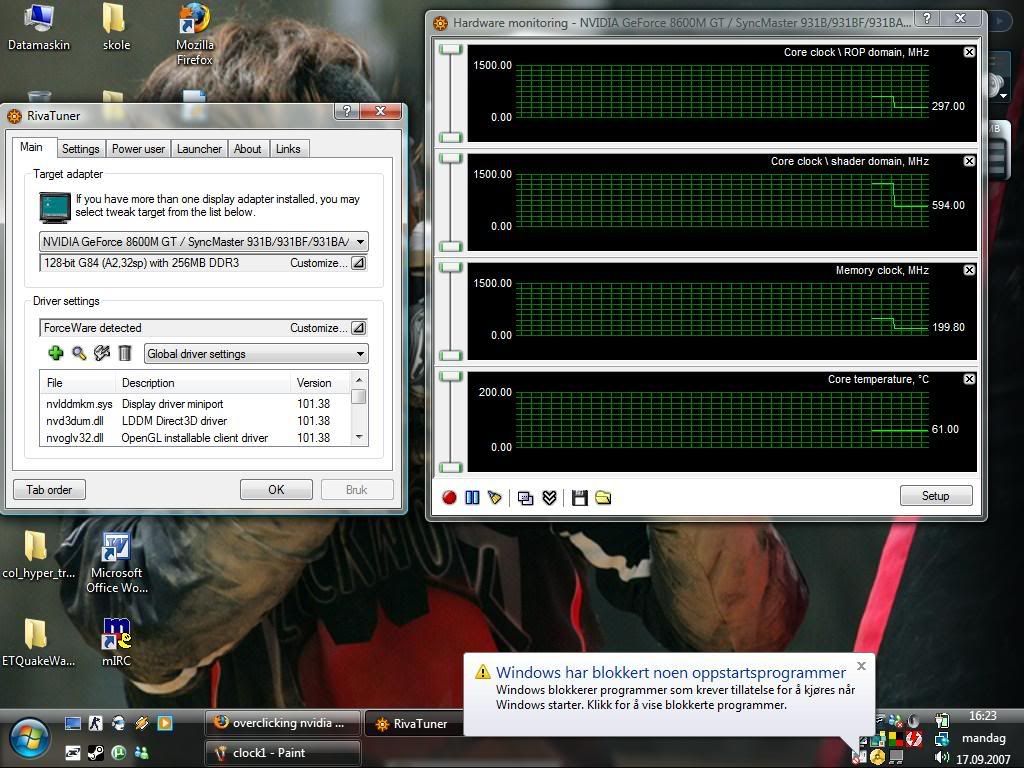Open Customize arrow for the 128-bit G84 adapter

click(359, 263)
